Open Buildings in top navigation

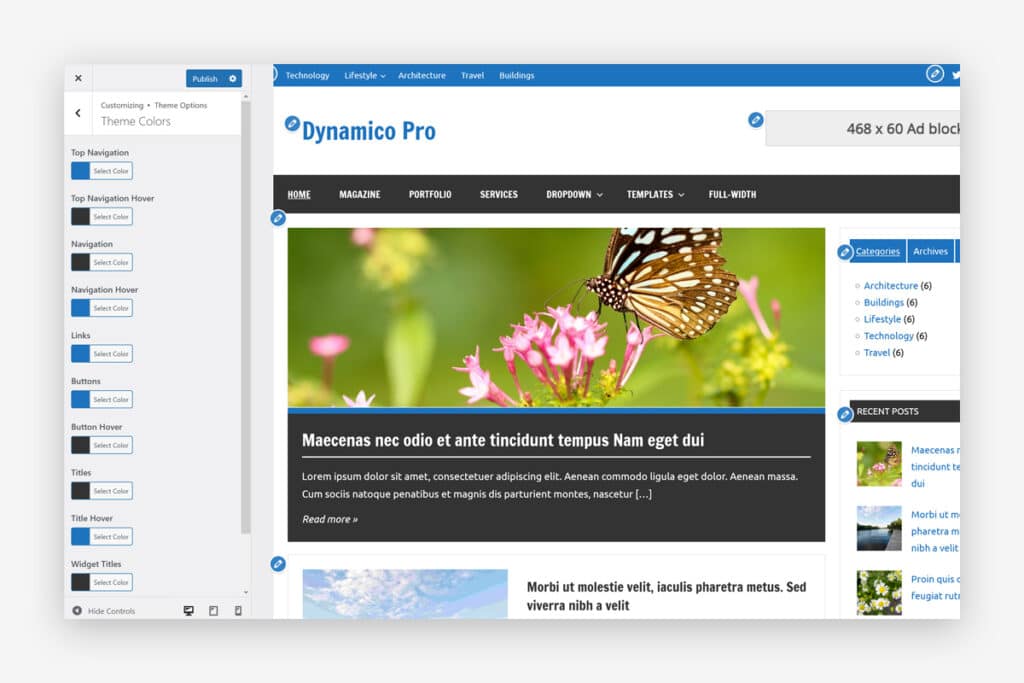[x=517, y=76]
